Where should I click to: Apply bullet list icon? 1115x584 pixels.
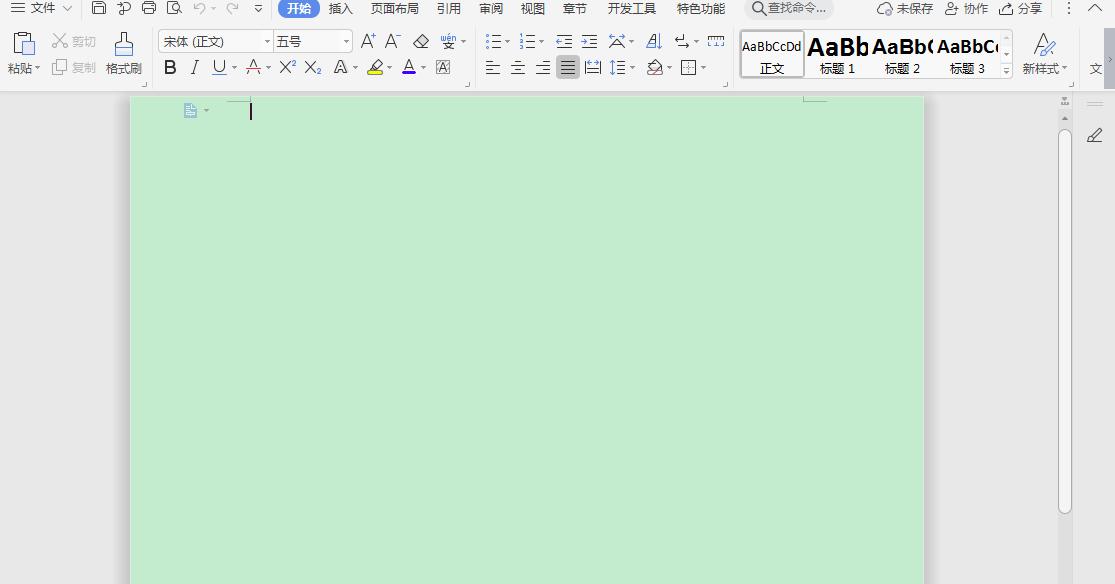tap(494, 41)
